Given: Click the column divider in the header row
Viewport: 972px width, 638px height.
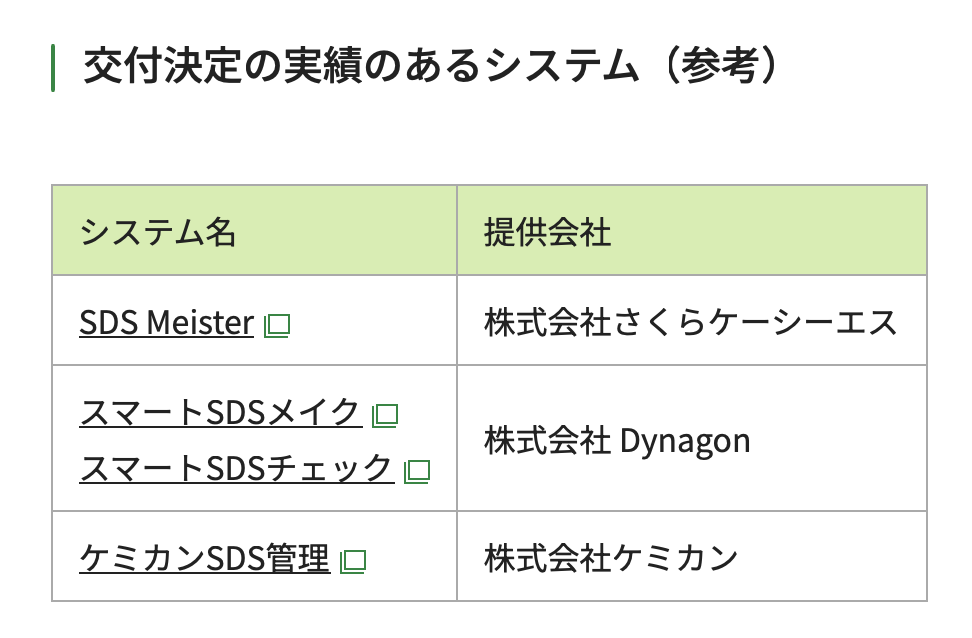Looking at the screenshot, I should [457, 230].
